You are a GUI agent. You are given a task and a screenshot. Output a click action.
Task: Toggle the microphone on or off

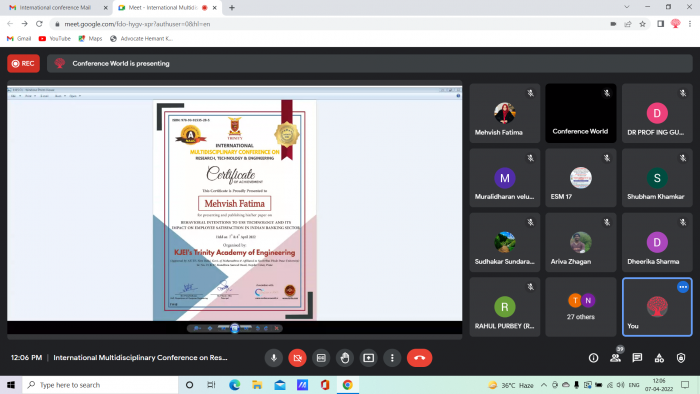tap(274, 358)
